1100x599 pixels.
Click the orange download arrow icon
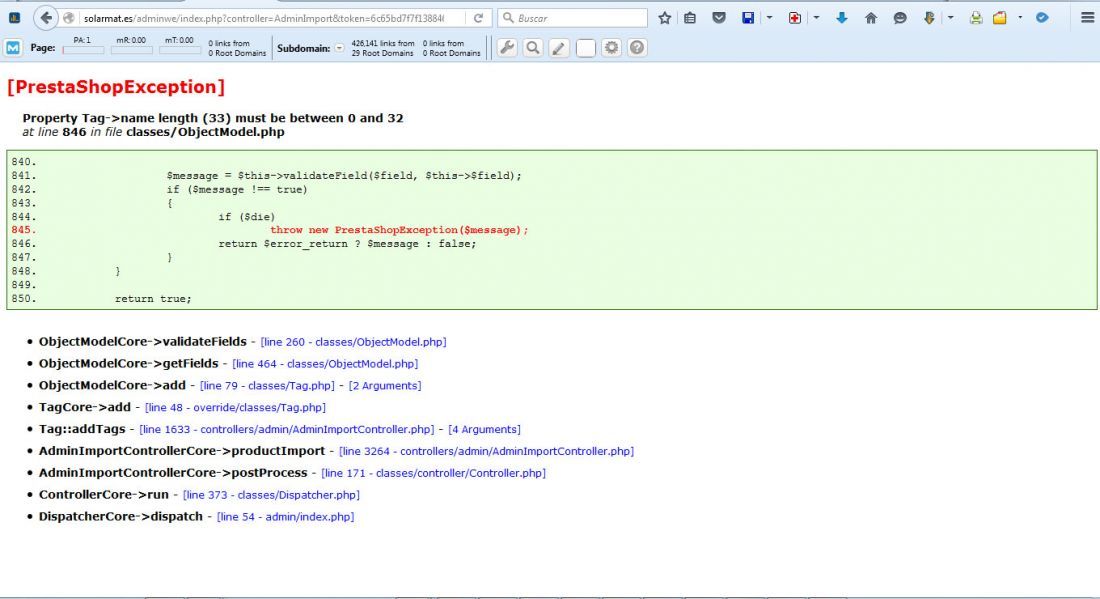929,18
